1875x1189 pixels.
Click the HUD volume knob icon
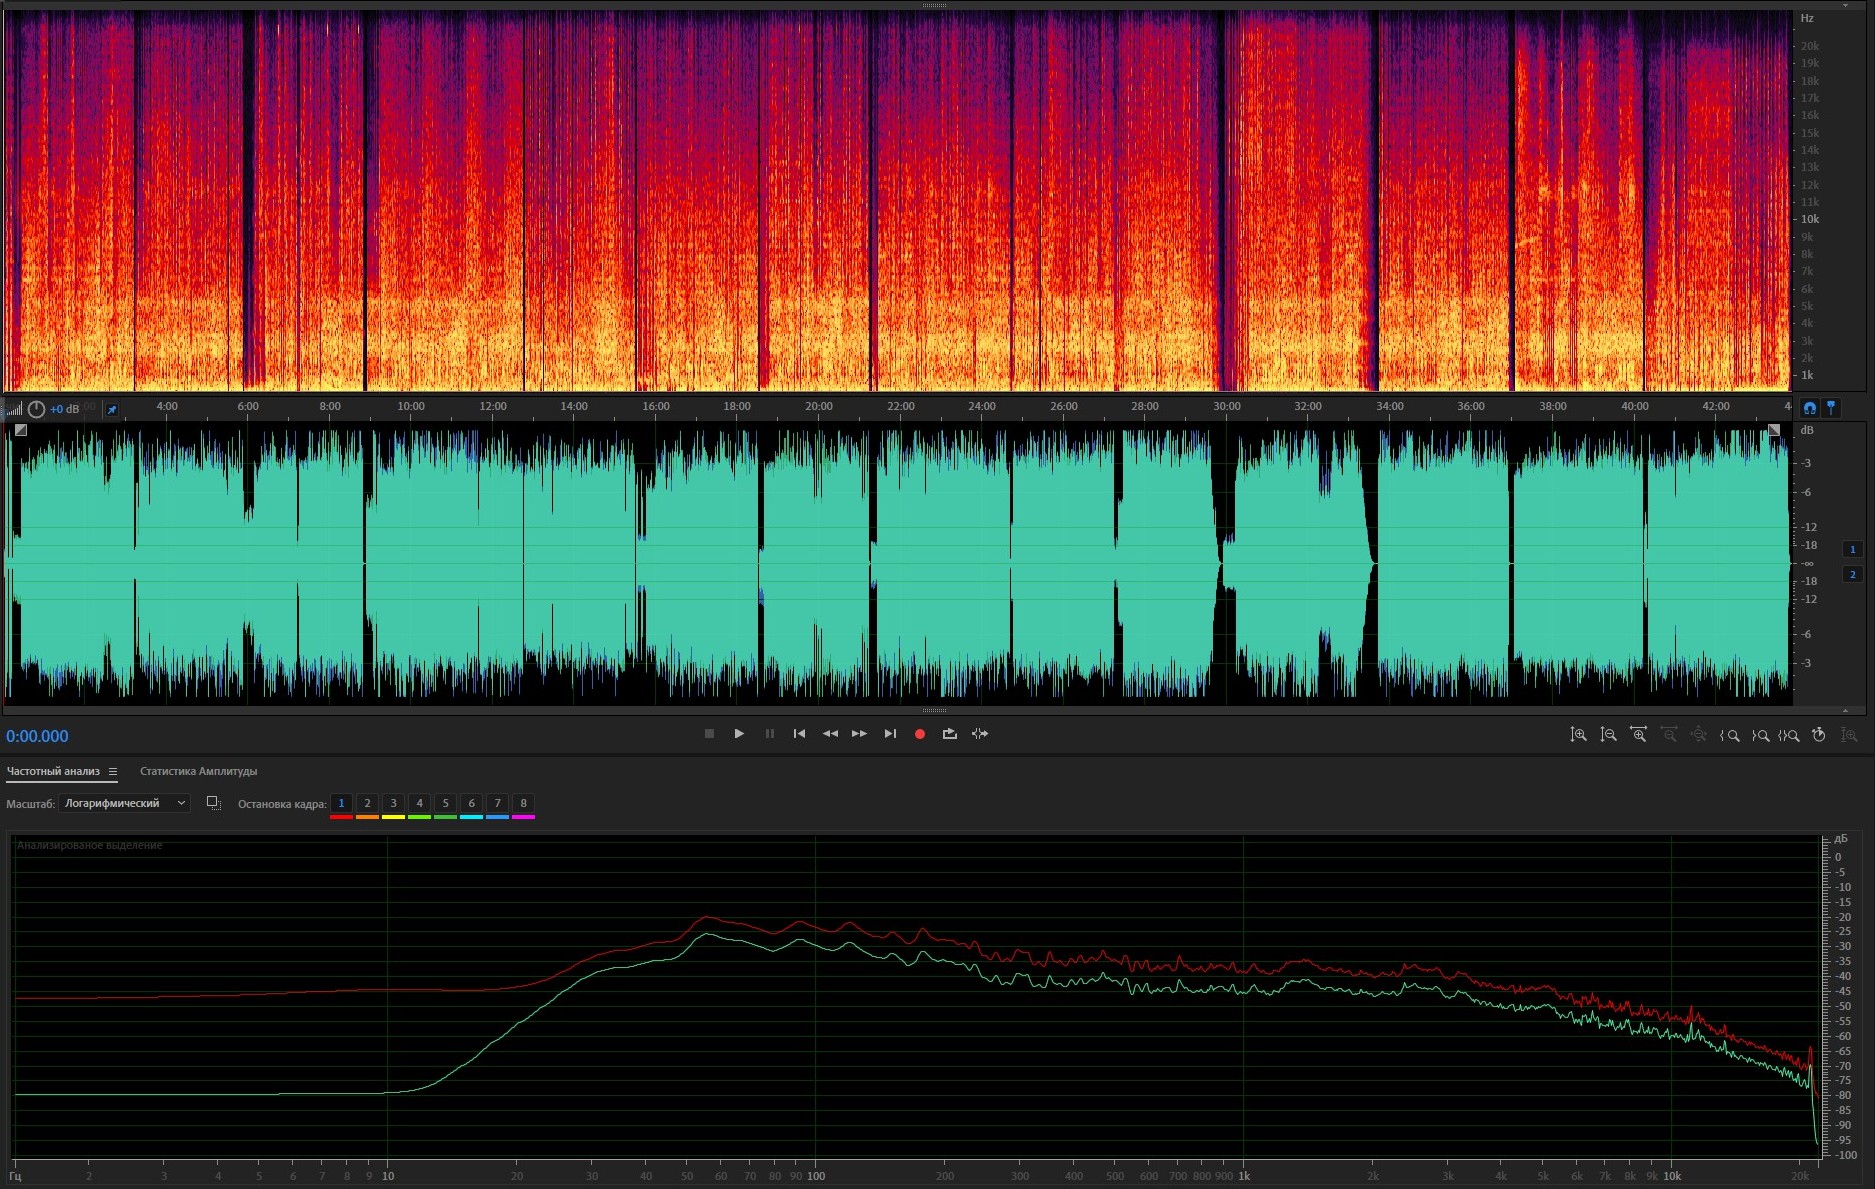(x=36, y=409)
